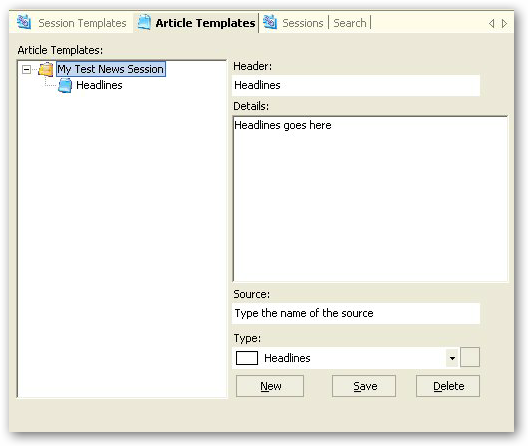Open the Type dropdown arrow

tap(452, 358)
